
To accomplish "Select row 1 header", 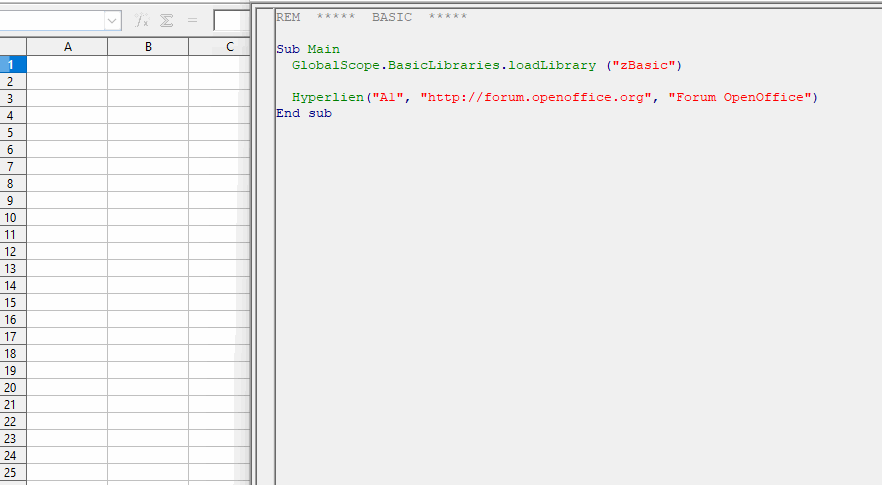I will [12, 64].
